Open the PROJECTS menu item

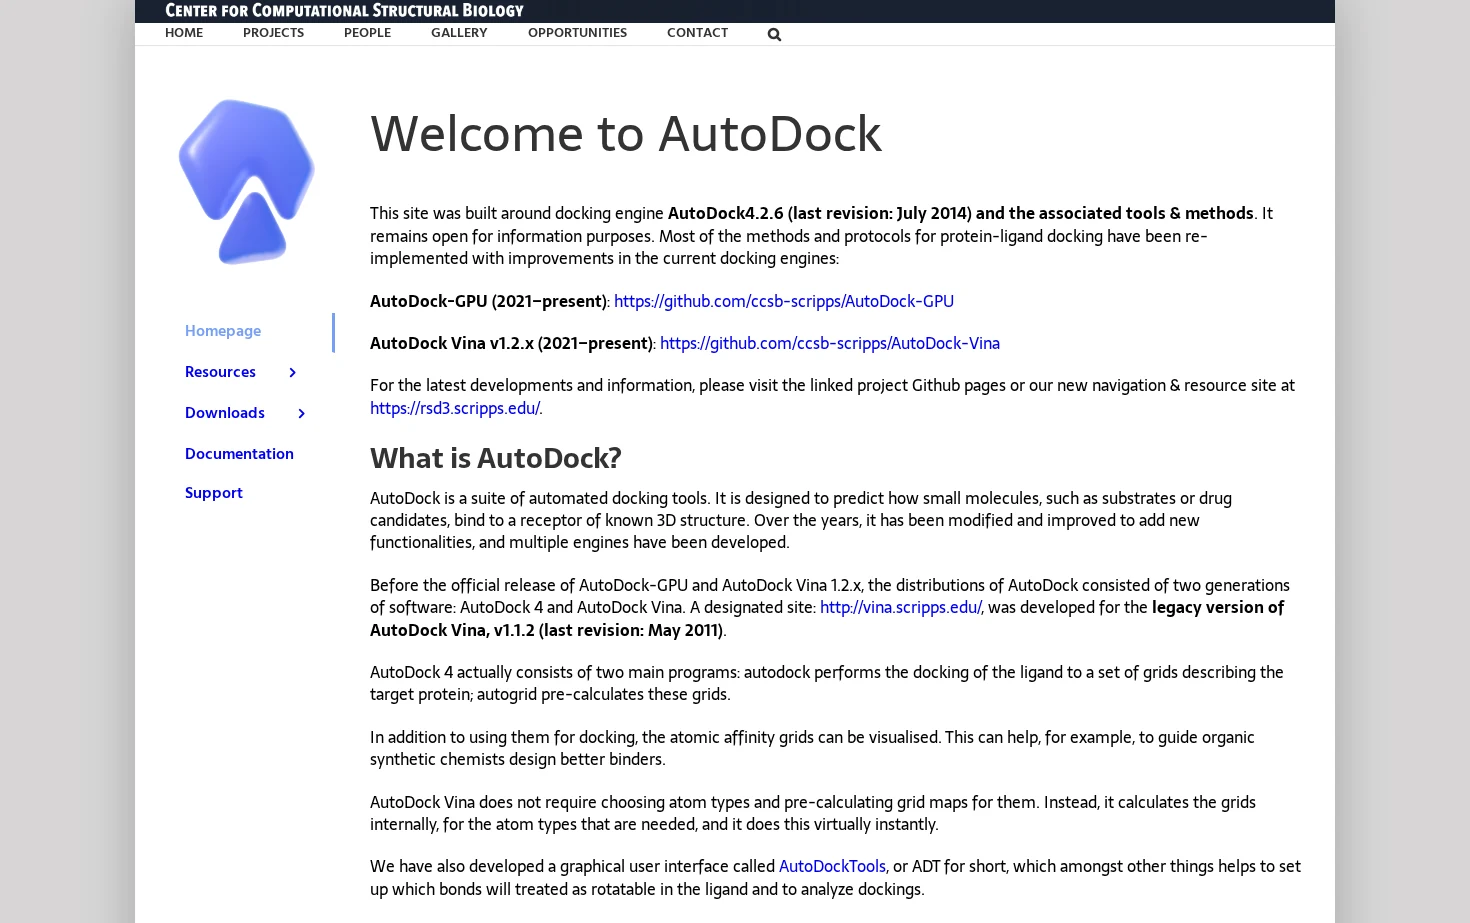click(273, 33)
